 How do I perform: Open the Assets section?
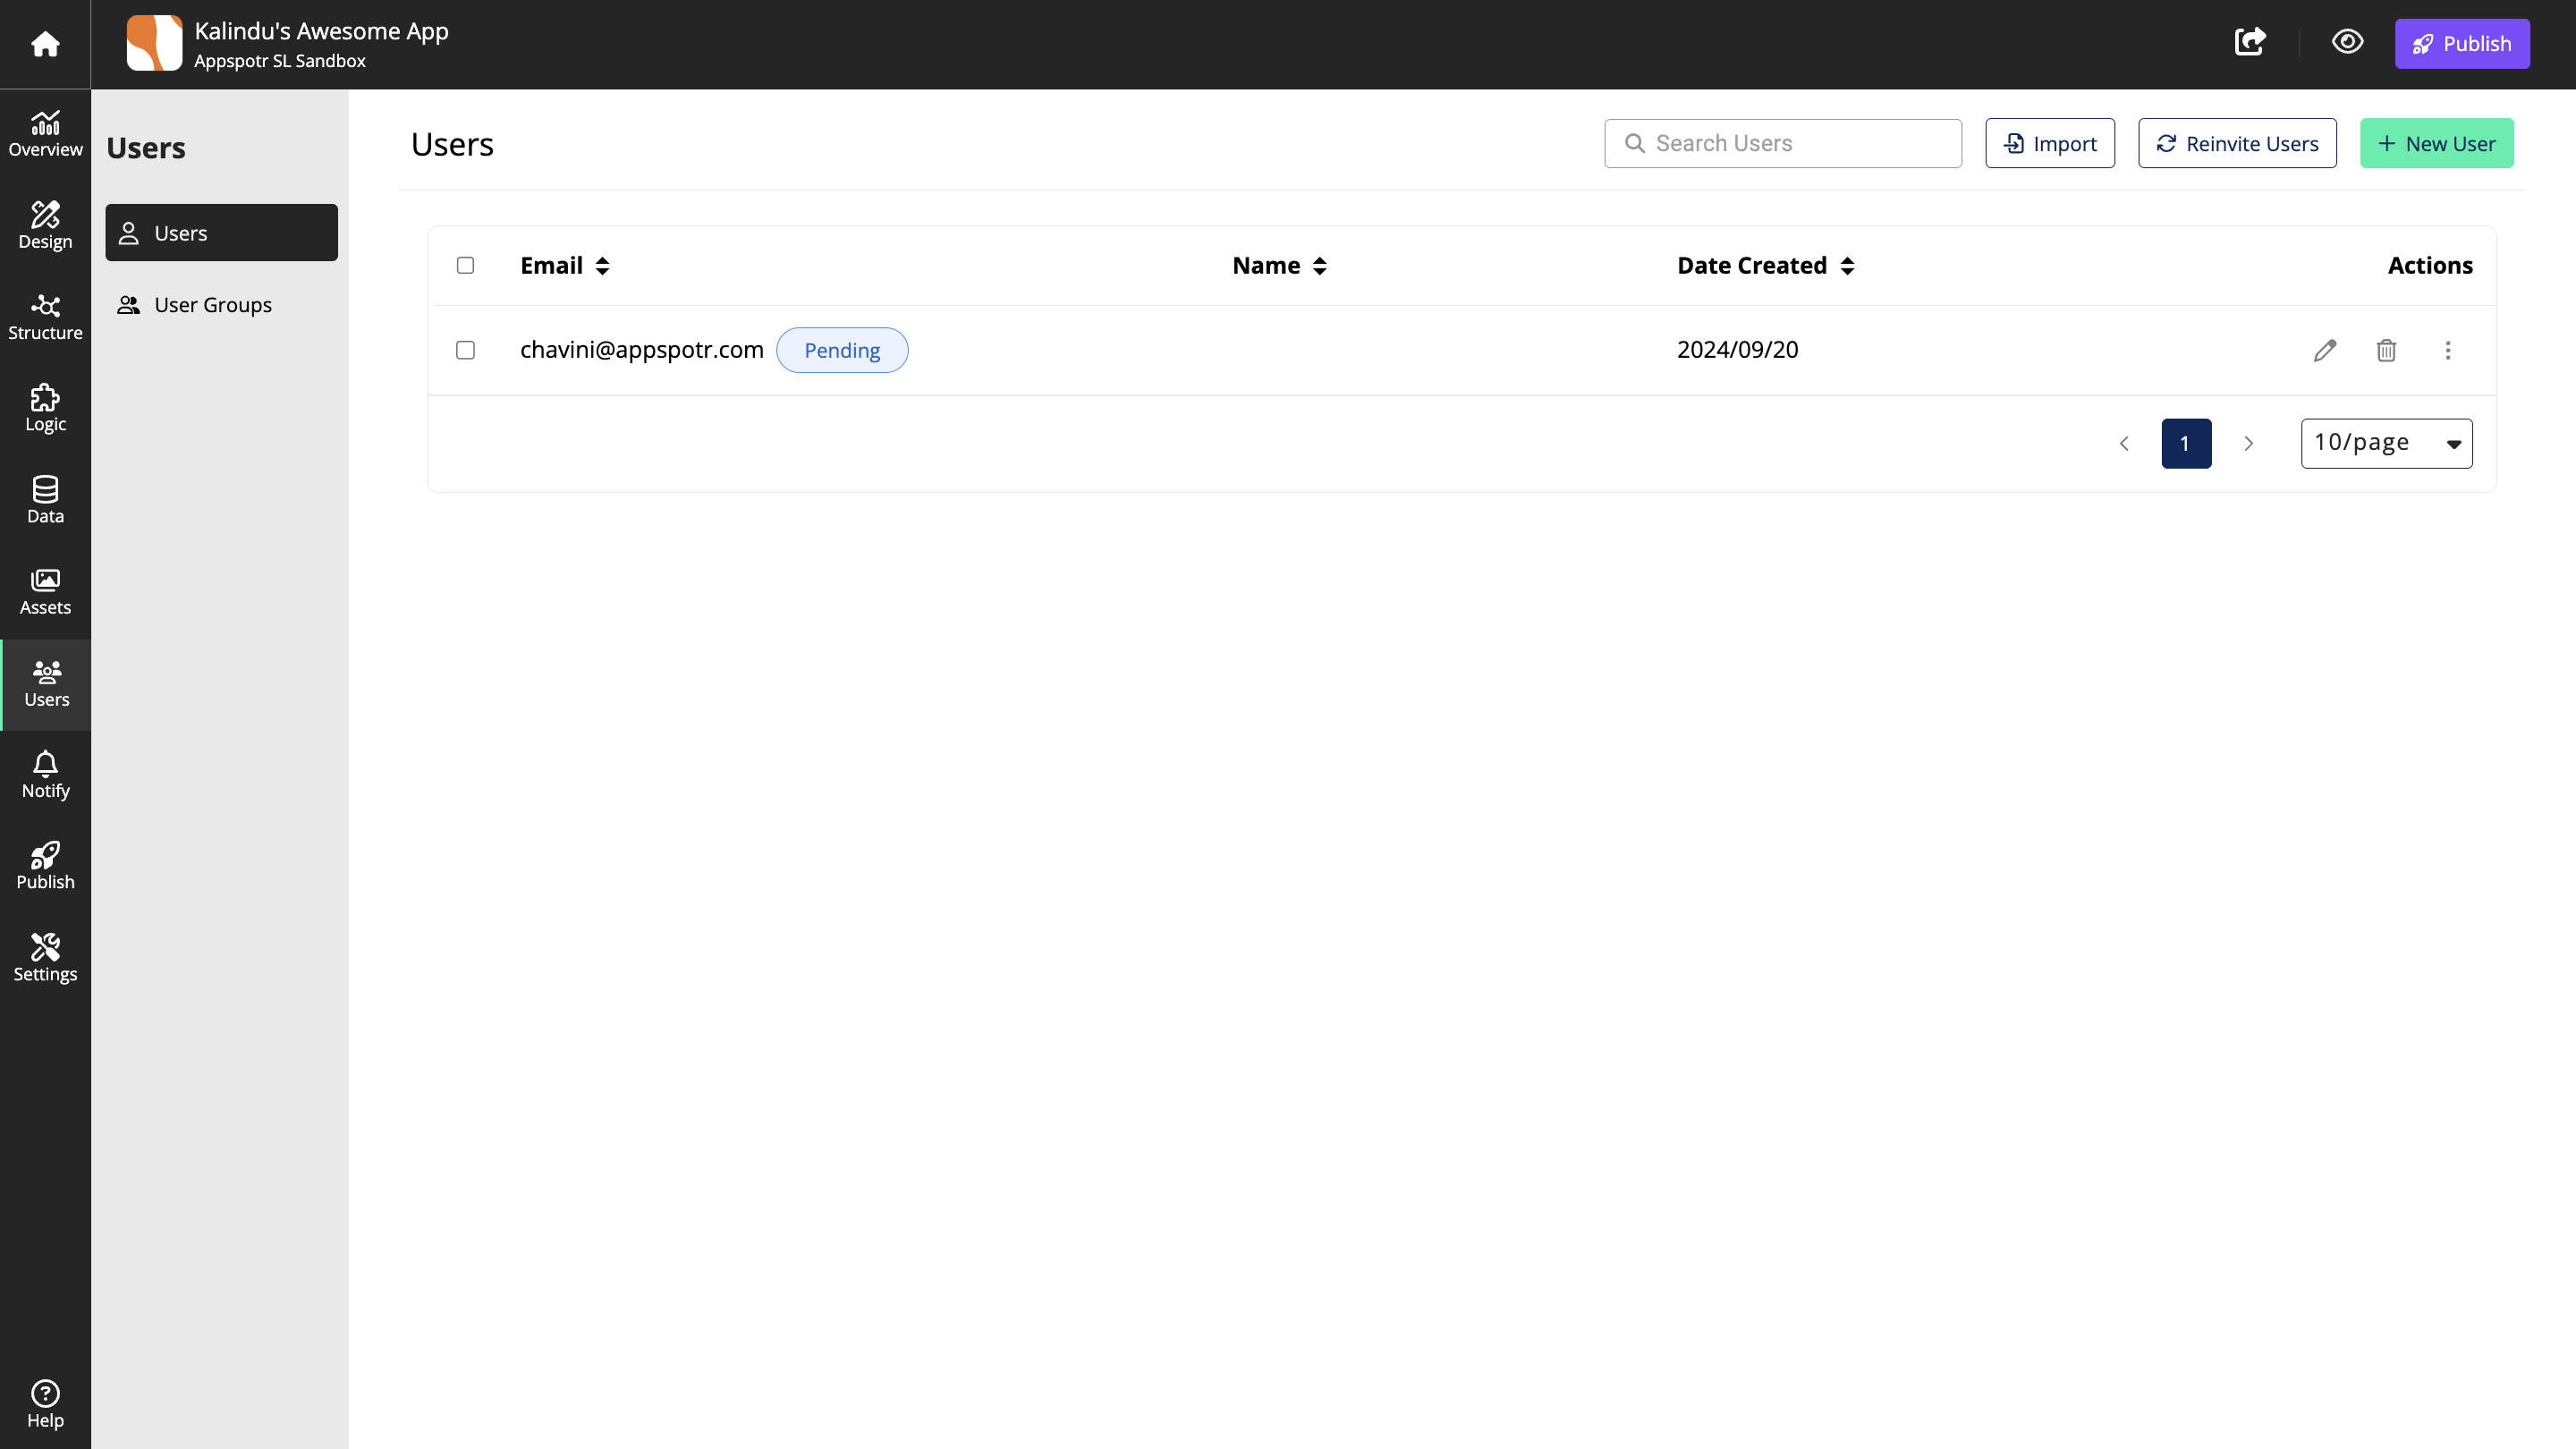[x=45, y=592]
